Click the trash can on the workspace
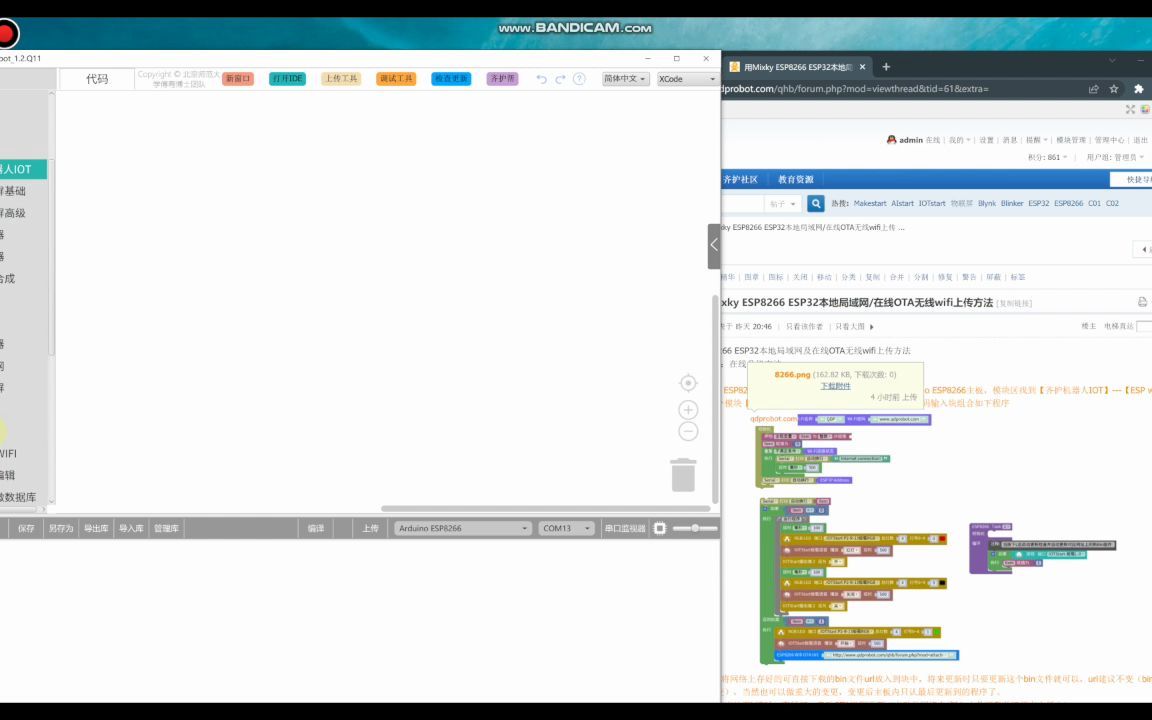The image size is (1152, 720). (683, 475)
